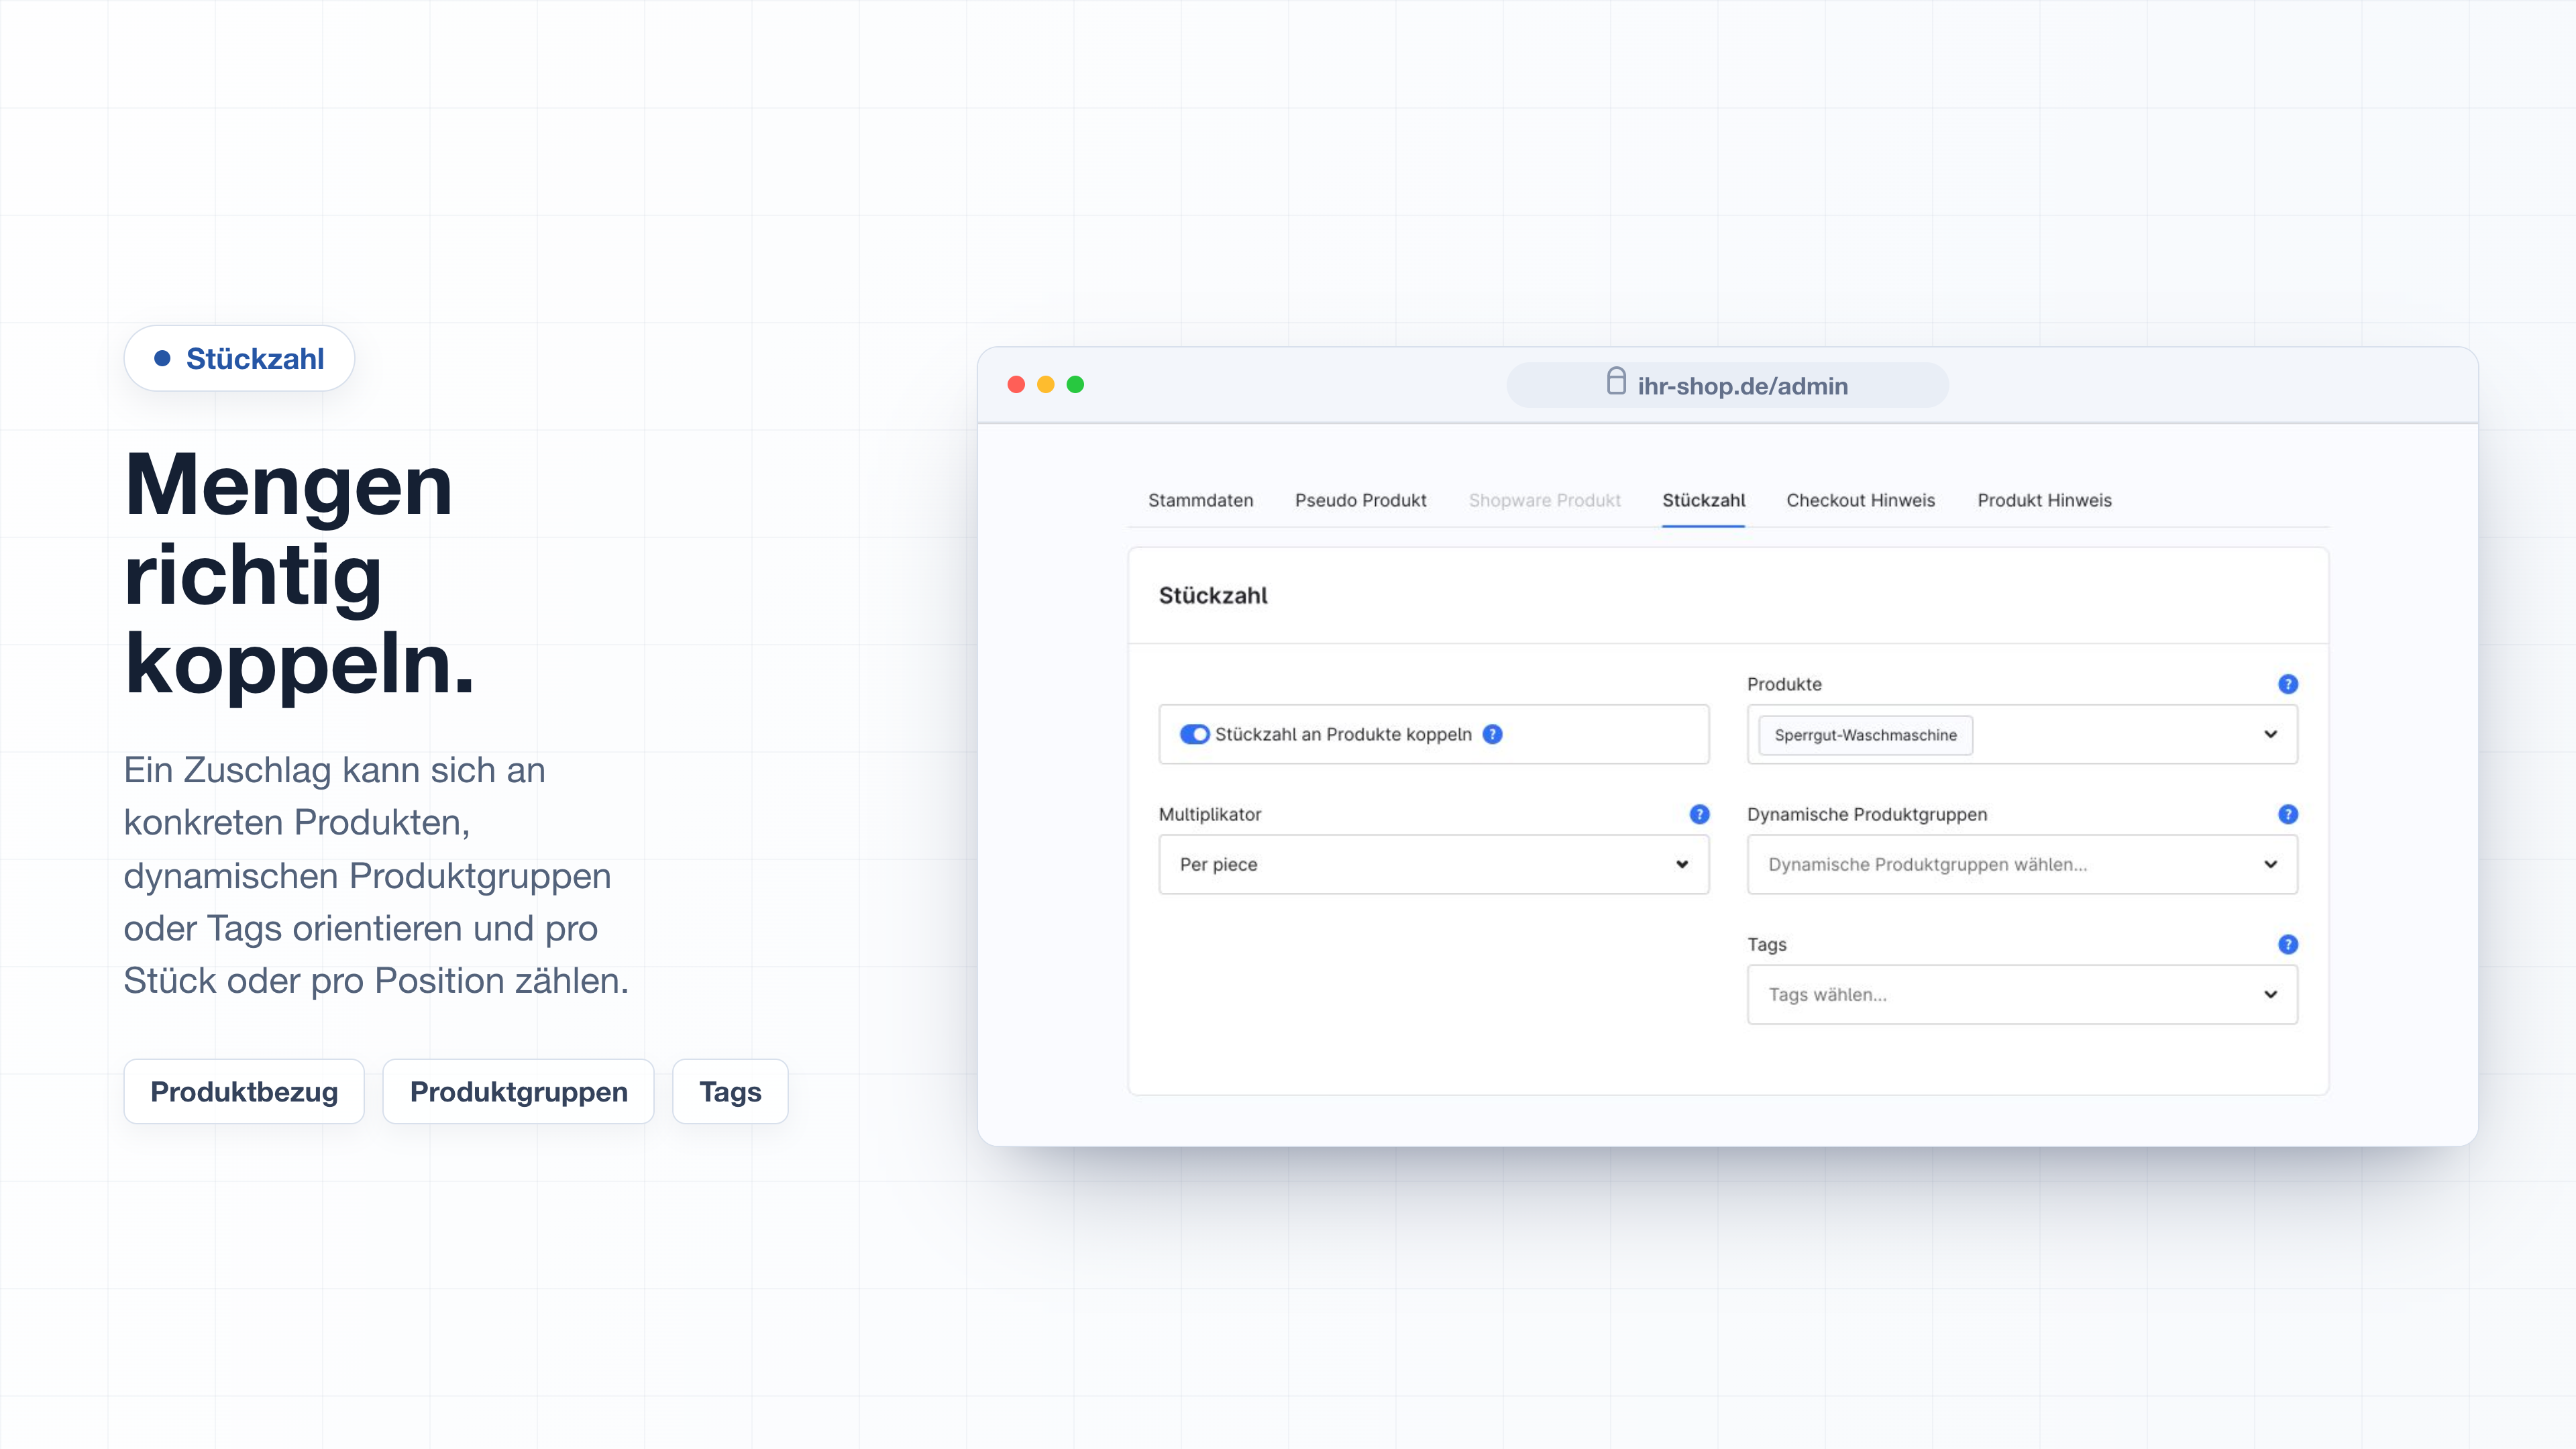This screenshot has width=2576, height=1449.
Task: Click the yellow window minimize dot
Action: pyautogui.click(x=1046, y=385)
